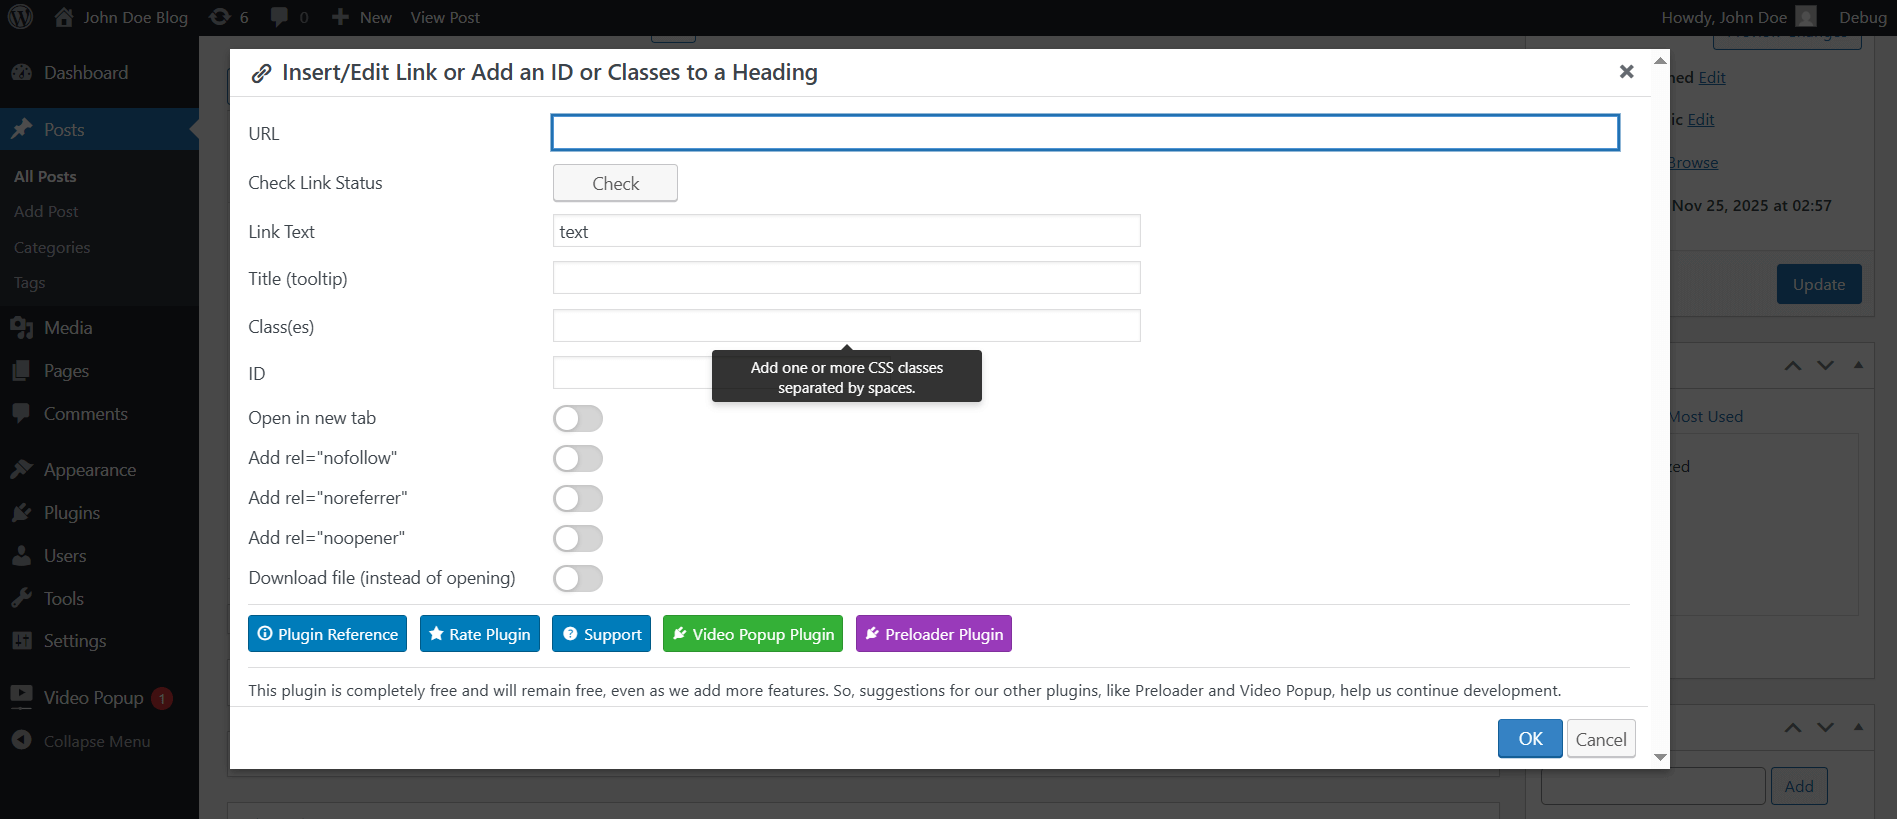Click the Dashboard icon in the sidebar
Viewport: 1897px width, 819px height.
coord(22,73)
